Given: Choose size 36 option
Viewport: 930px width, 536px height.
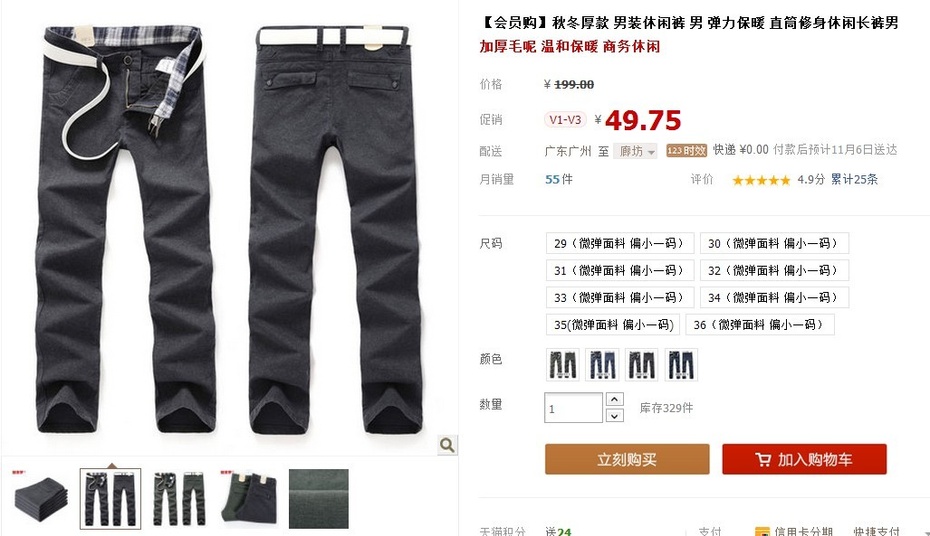Looking at the screenshot, I should tap(760, 325).
